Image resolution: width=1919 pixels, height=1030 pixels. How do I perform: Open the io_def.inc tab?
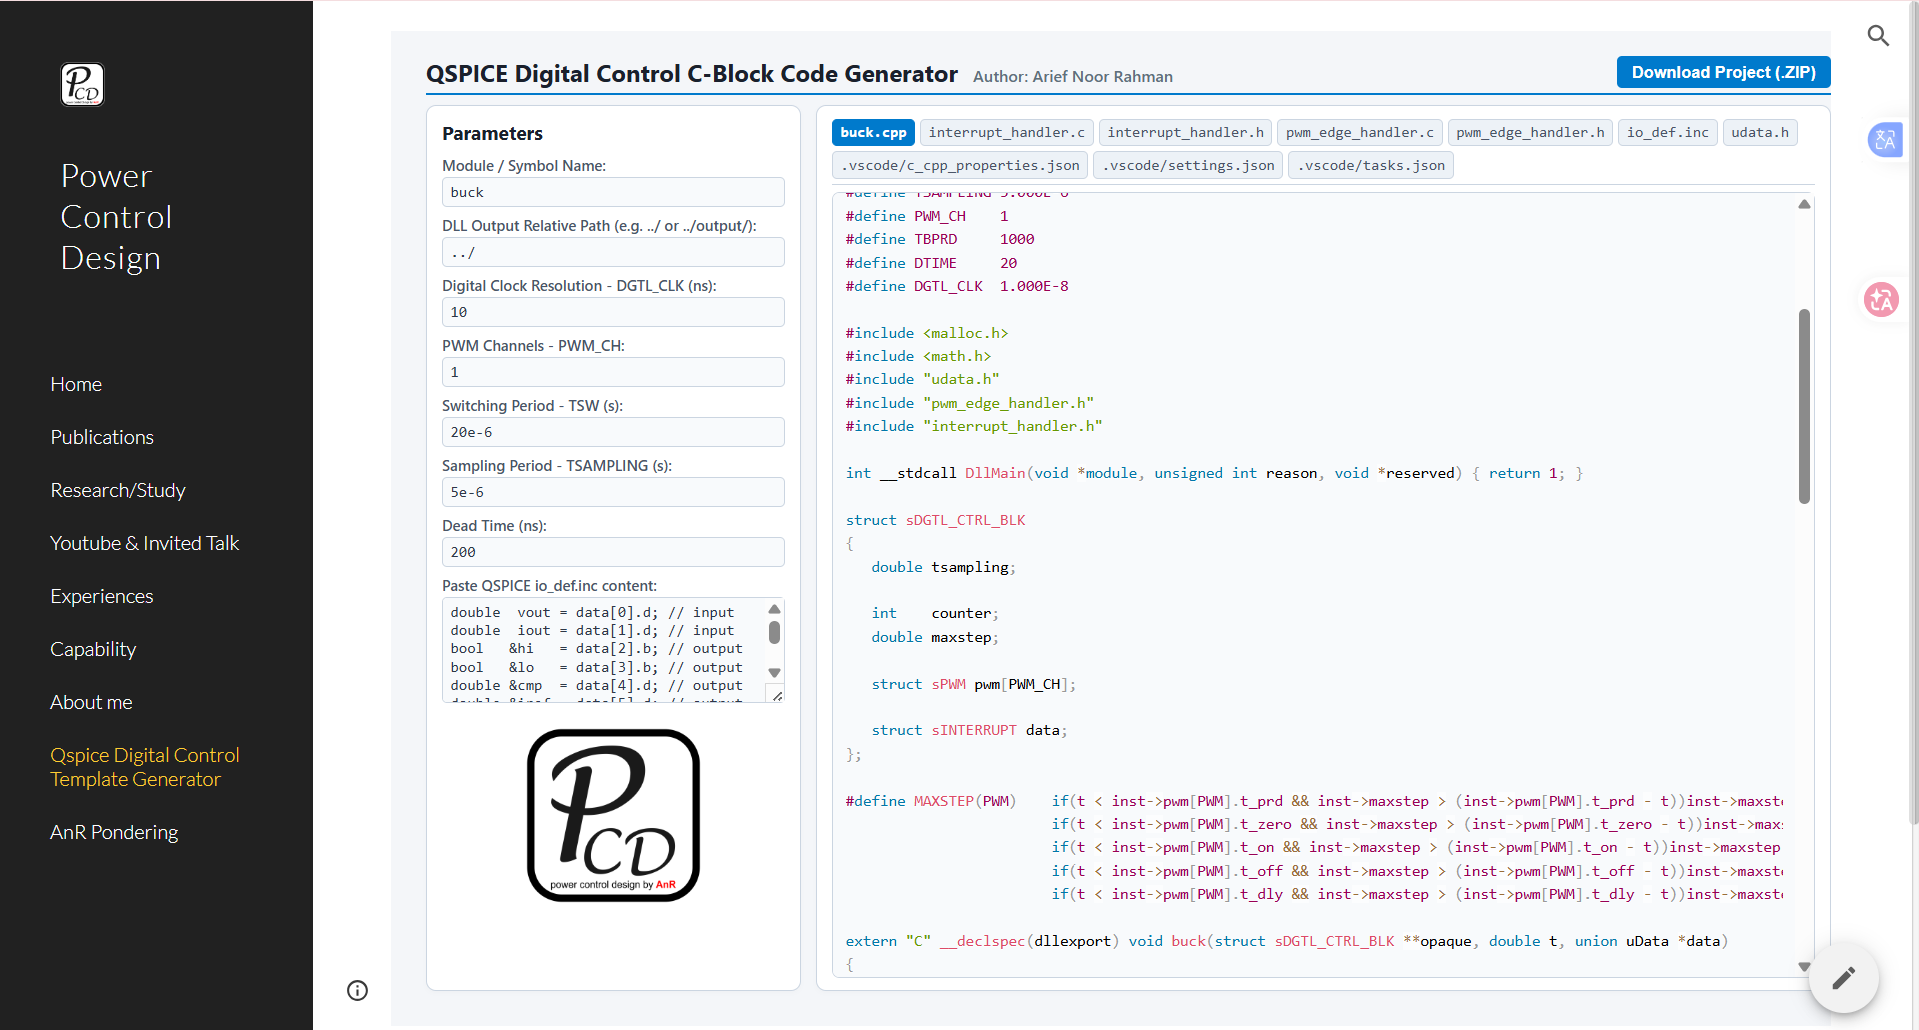[1667, 132]
